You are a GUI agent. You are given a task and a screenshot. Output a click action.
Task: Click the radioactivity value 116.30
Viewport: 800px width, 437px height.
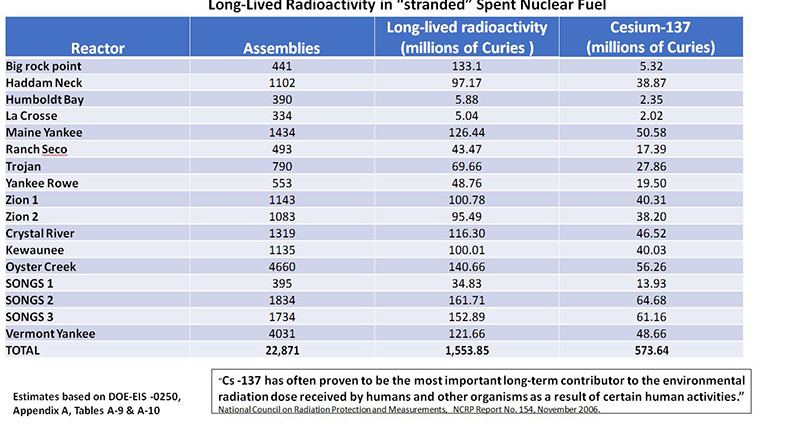[467, 234]
